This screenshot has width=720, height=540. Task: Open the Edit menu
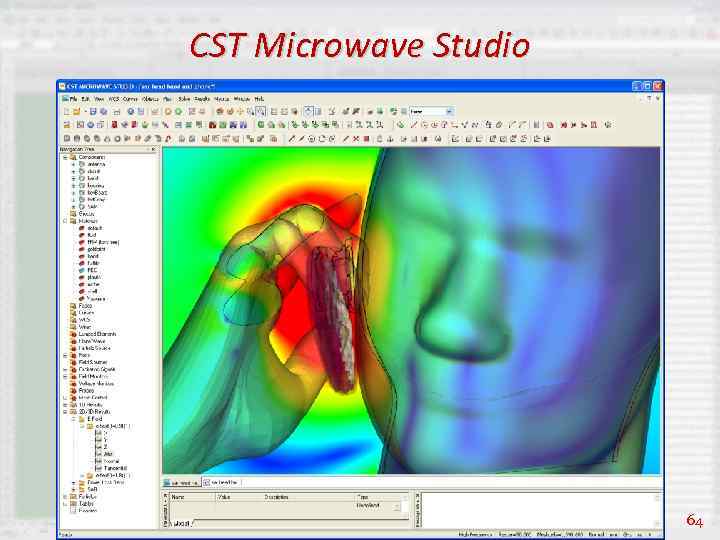pos(85,99)
